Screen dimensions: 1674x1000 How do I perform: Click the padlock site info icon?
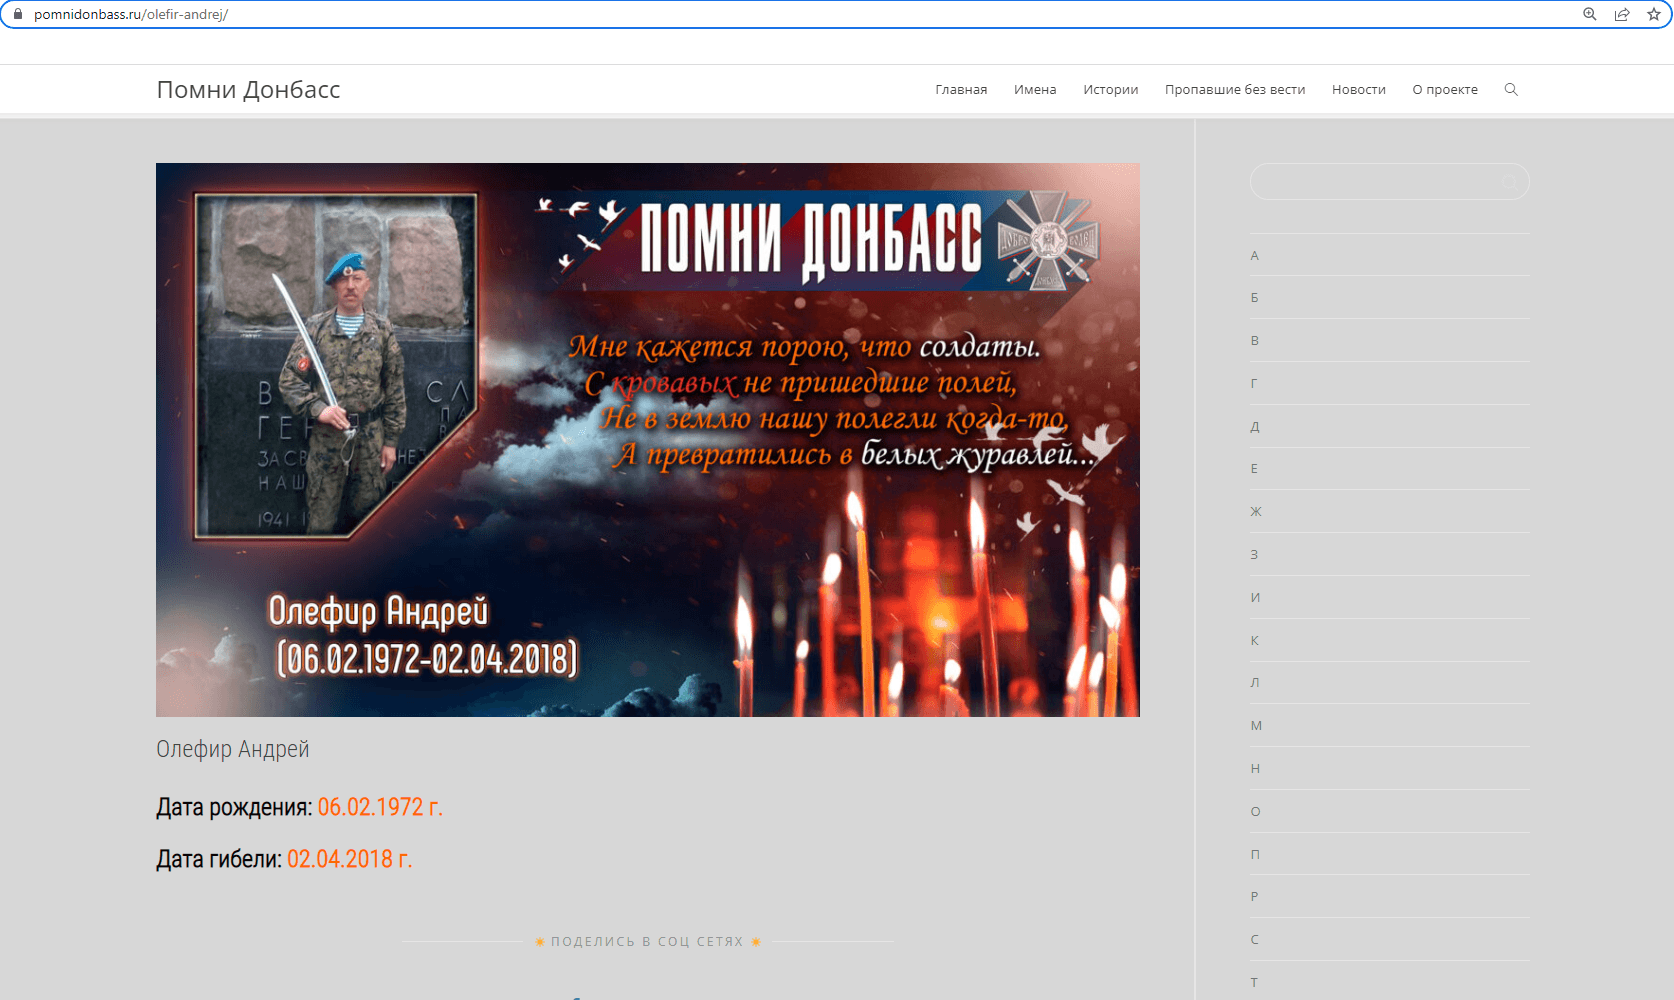tap(17, 14)
